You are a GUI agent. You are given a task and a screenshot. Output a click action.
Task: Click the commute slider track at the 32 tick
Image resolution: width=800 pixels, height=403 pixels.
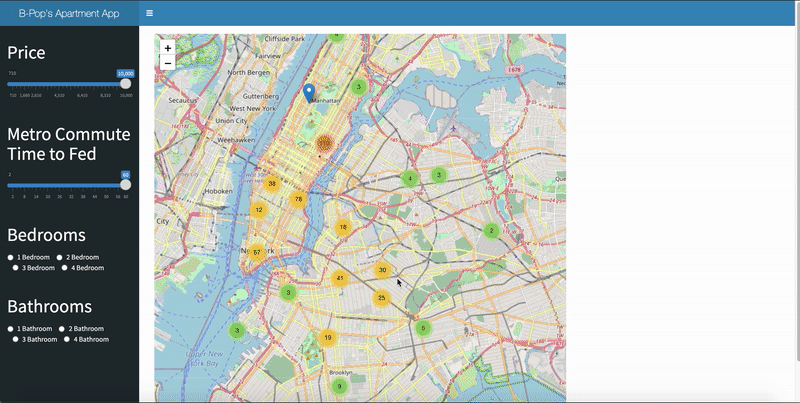coord(71,185)
